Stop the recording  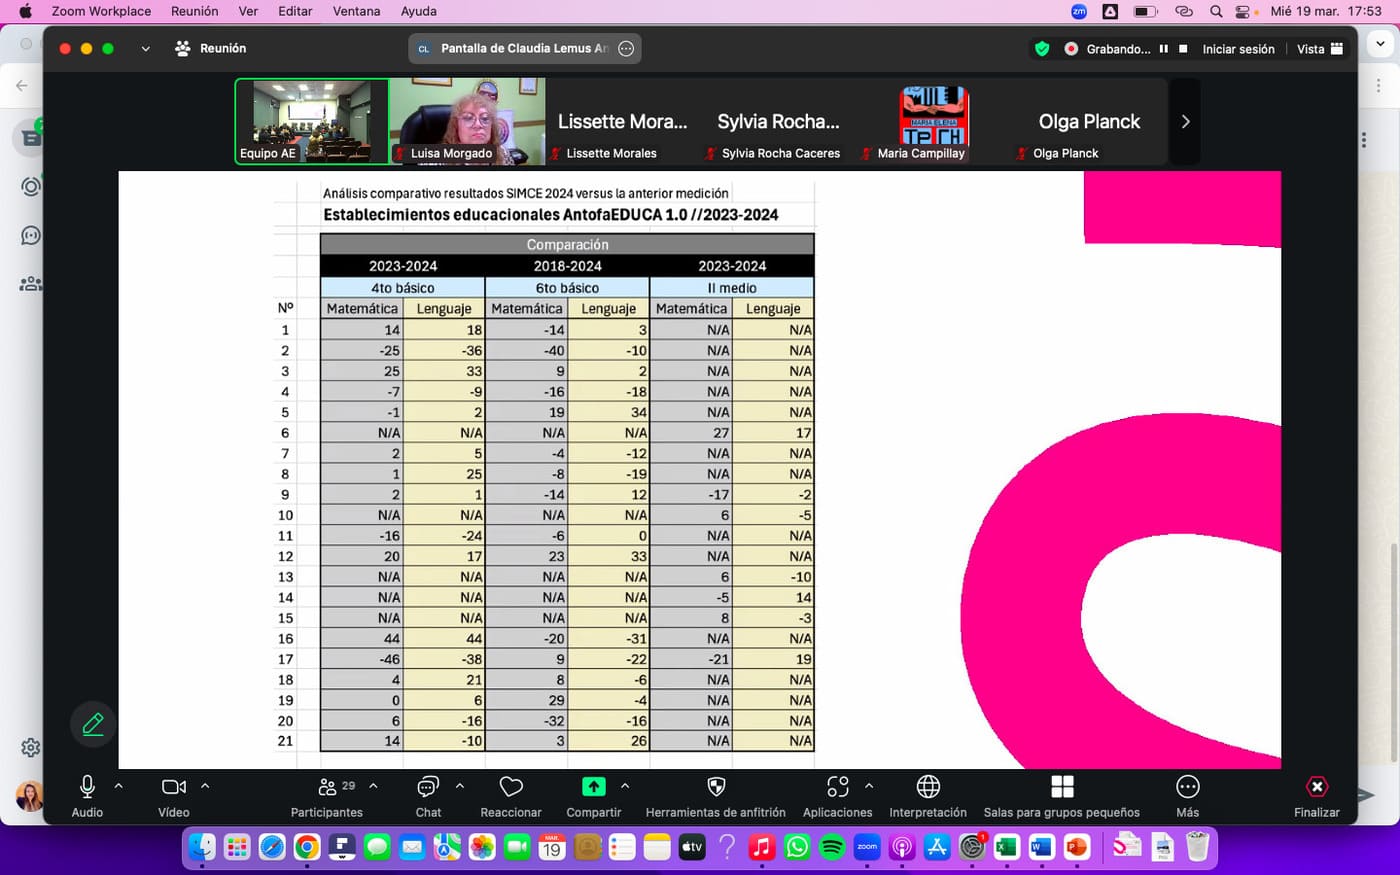click(x=1183, y=48)
